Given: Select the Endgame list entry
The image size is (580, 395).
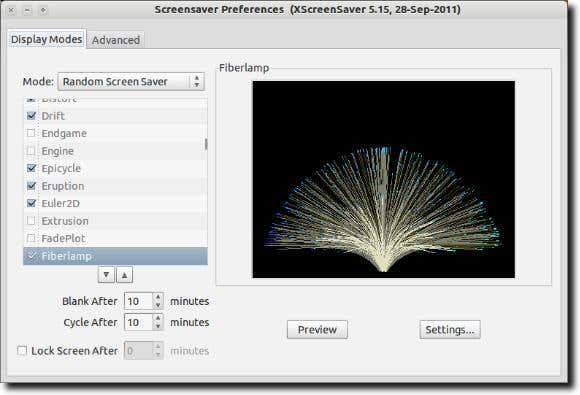Looking at the screenshot, I should point(115,133).
